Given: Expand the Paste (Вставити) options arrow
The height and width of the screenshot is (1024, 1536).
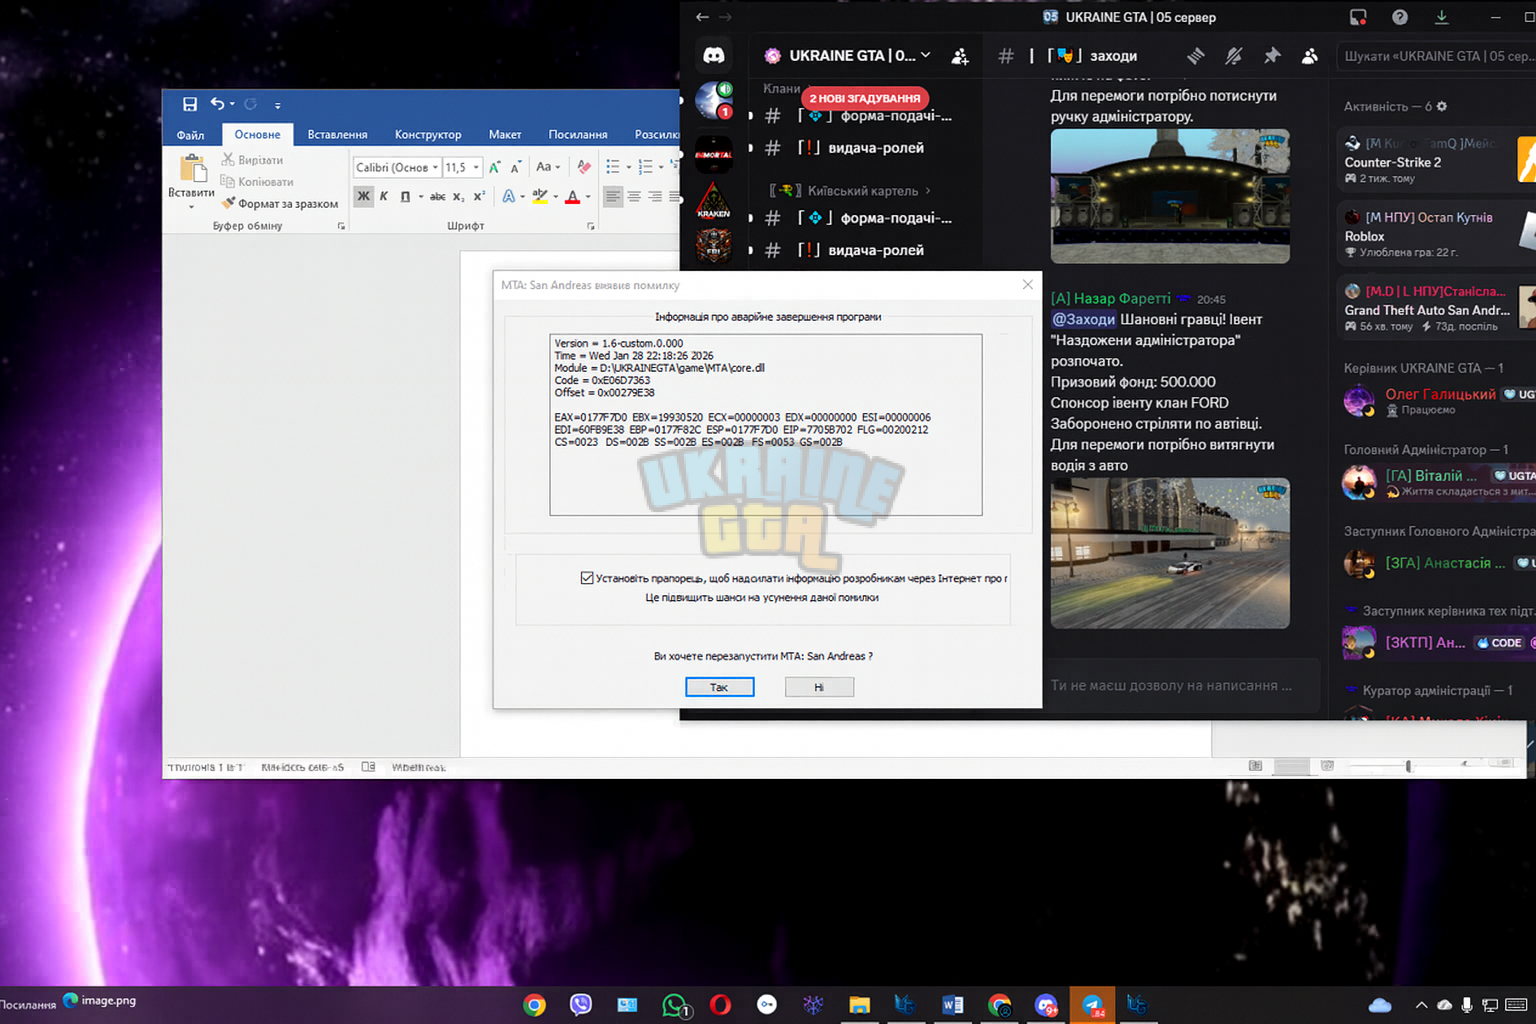Looking at the screenshot, I should click(191, 206).
